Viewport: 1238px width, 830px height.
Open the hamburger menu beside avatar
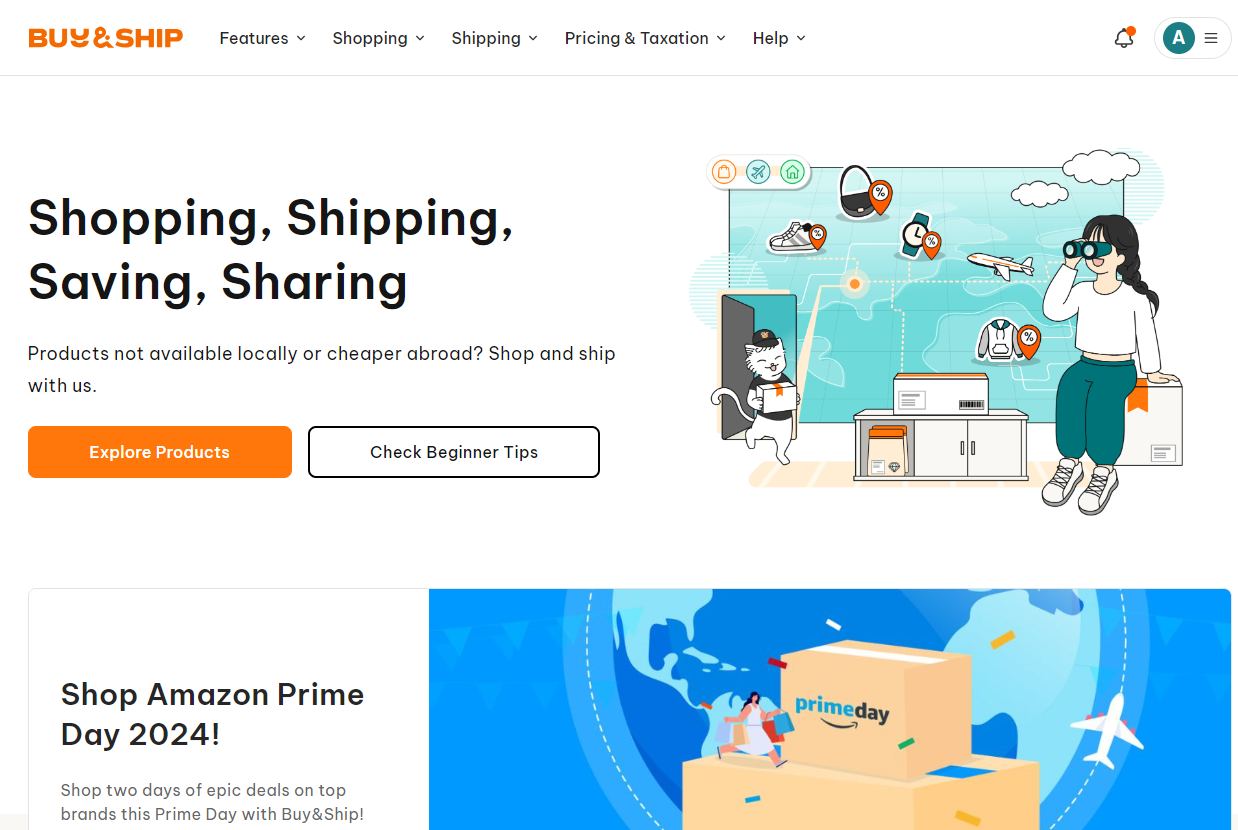pyautogui.click(x=1211, y=38)
